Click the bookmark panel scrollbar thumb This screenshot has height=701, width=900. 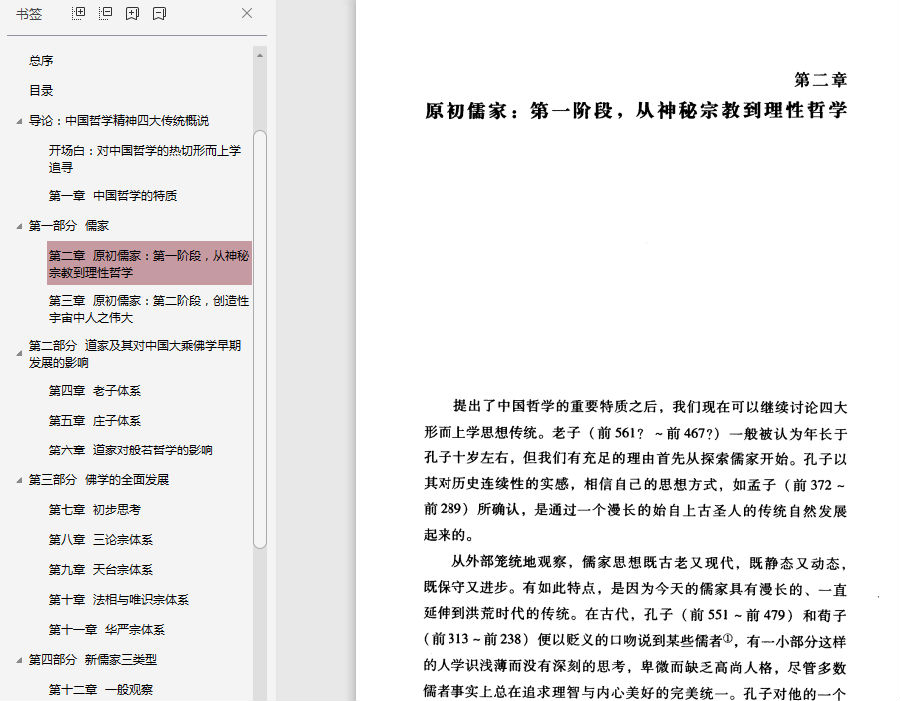pos(260,339)
